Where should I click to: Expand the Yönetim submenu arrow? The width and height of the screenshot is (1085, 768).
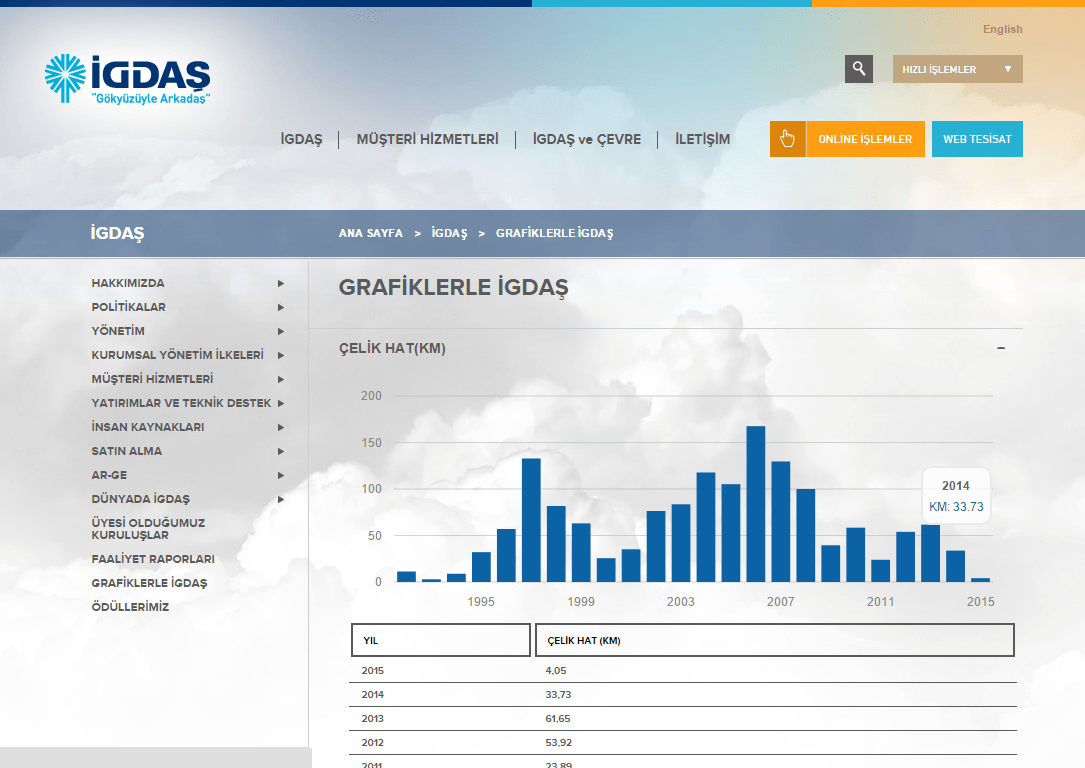[281, 331]
